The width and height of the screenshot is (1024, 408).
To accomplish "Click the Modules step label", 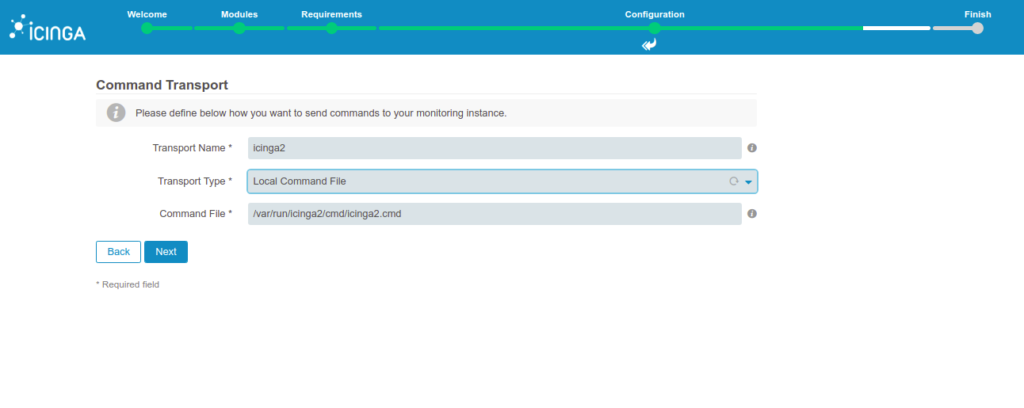I will [x=239, y=14].
